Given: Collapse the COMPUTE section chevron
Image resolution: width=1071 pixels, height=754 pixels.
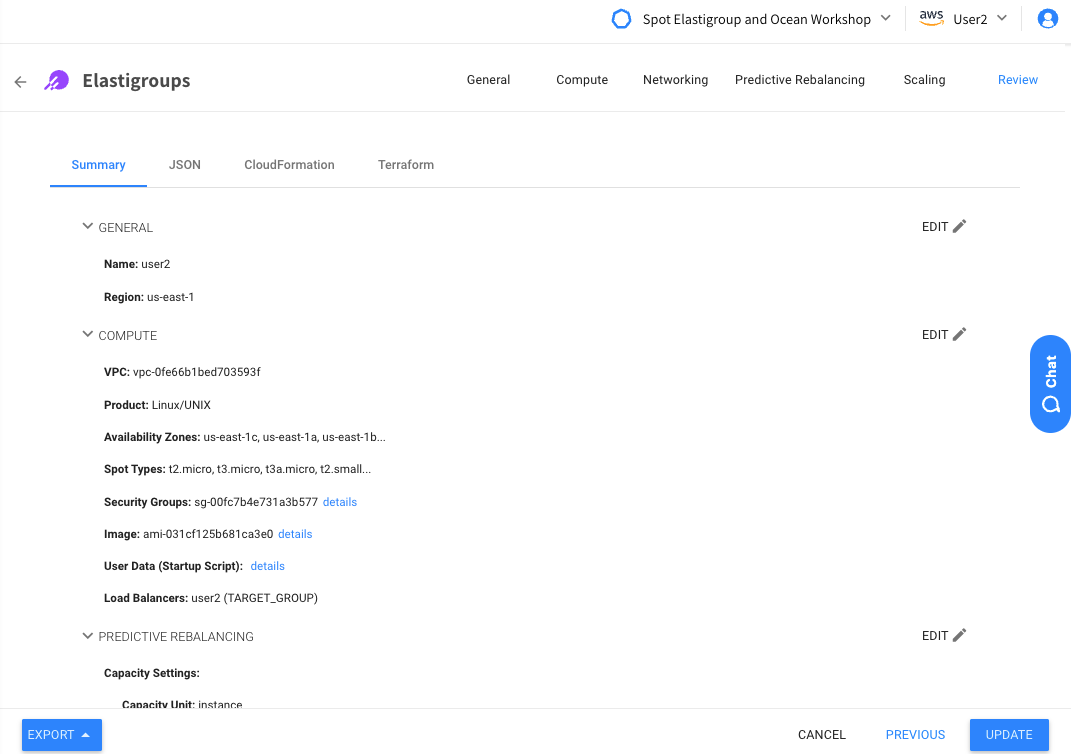Looking at the screenshot, I should pos(87,334).
